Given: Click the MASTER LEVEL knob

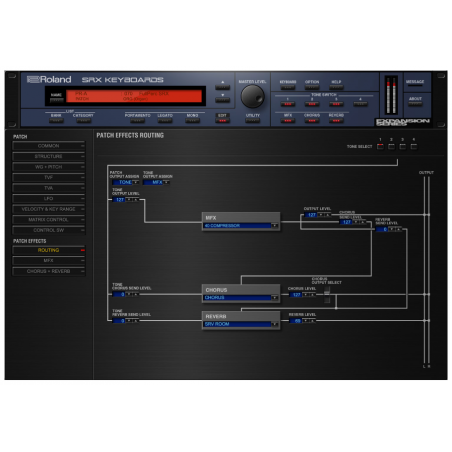Looking at the screenshot, I should tap(252, 96).
